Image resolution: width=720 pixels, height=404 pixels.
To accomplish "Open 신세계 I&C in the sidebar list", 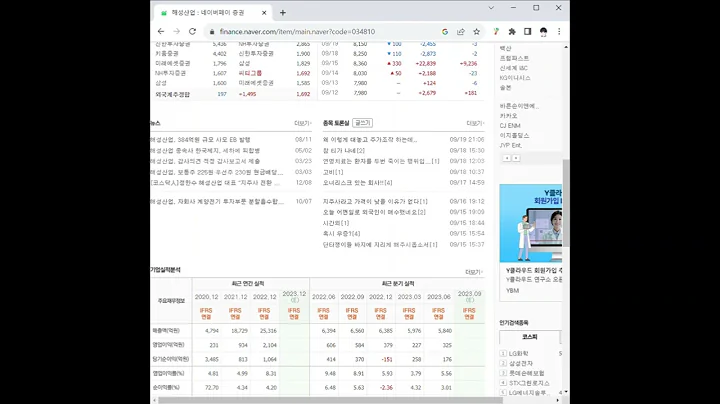I will 513,68.
